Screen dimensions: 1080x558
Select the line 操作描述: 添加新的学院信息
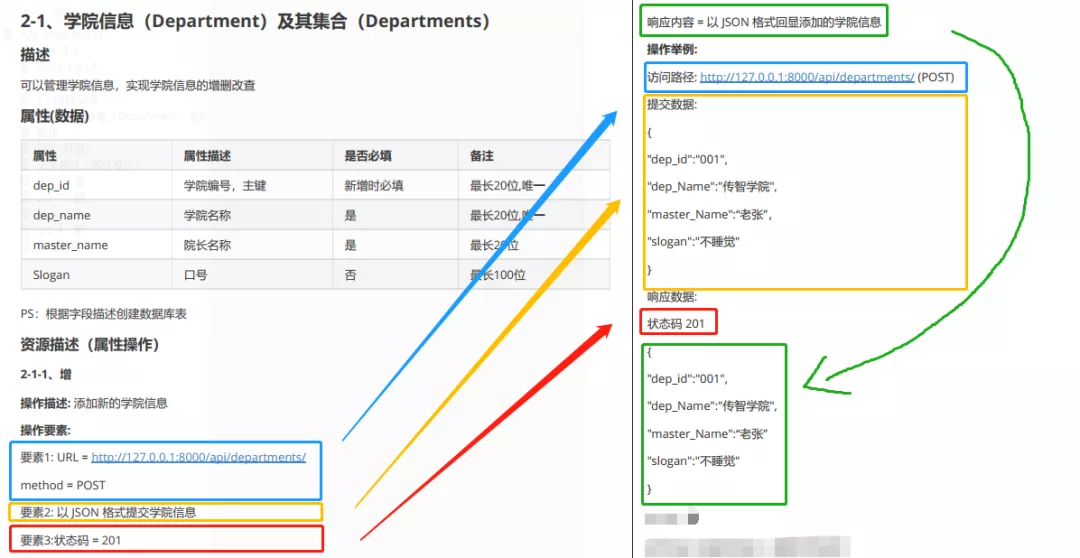94,403
